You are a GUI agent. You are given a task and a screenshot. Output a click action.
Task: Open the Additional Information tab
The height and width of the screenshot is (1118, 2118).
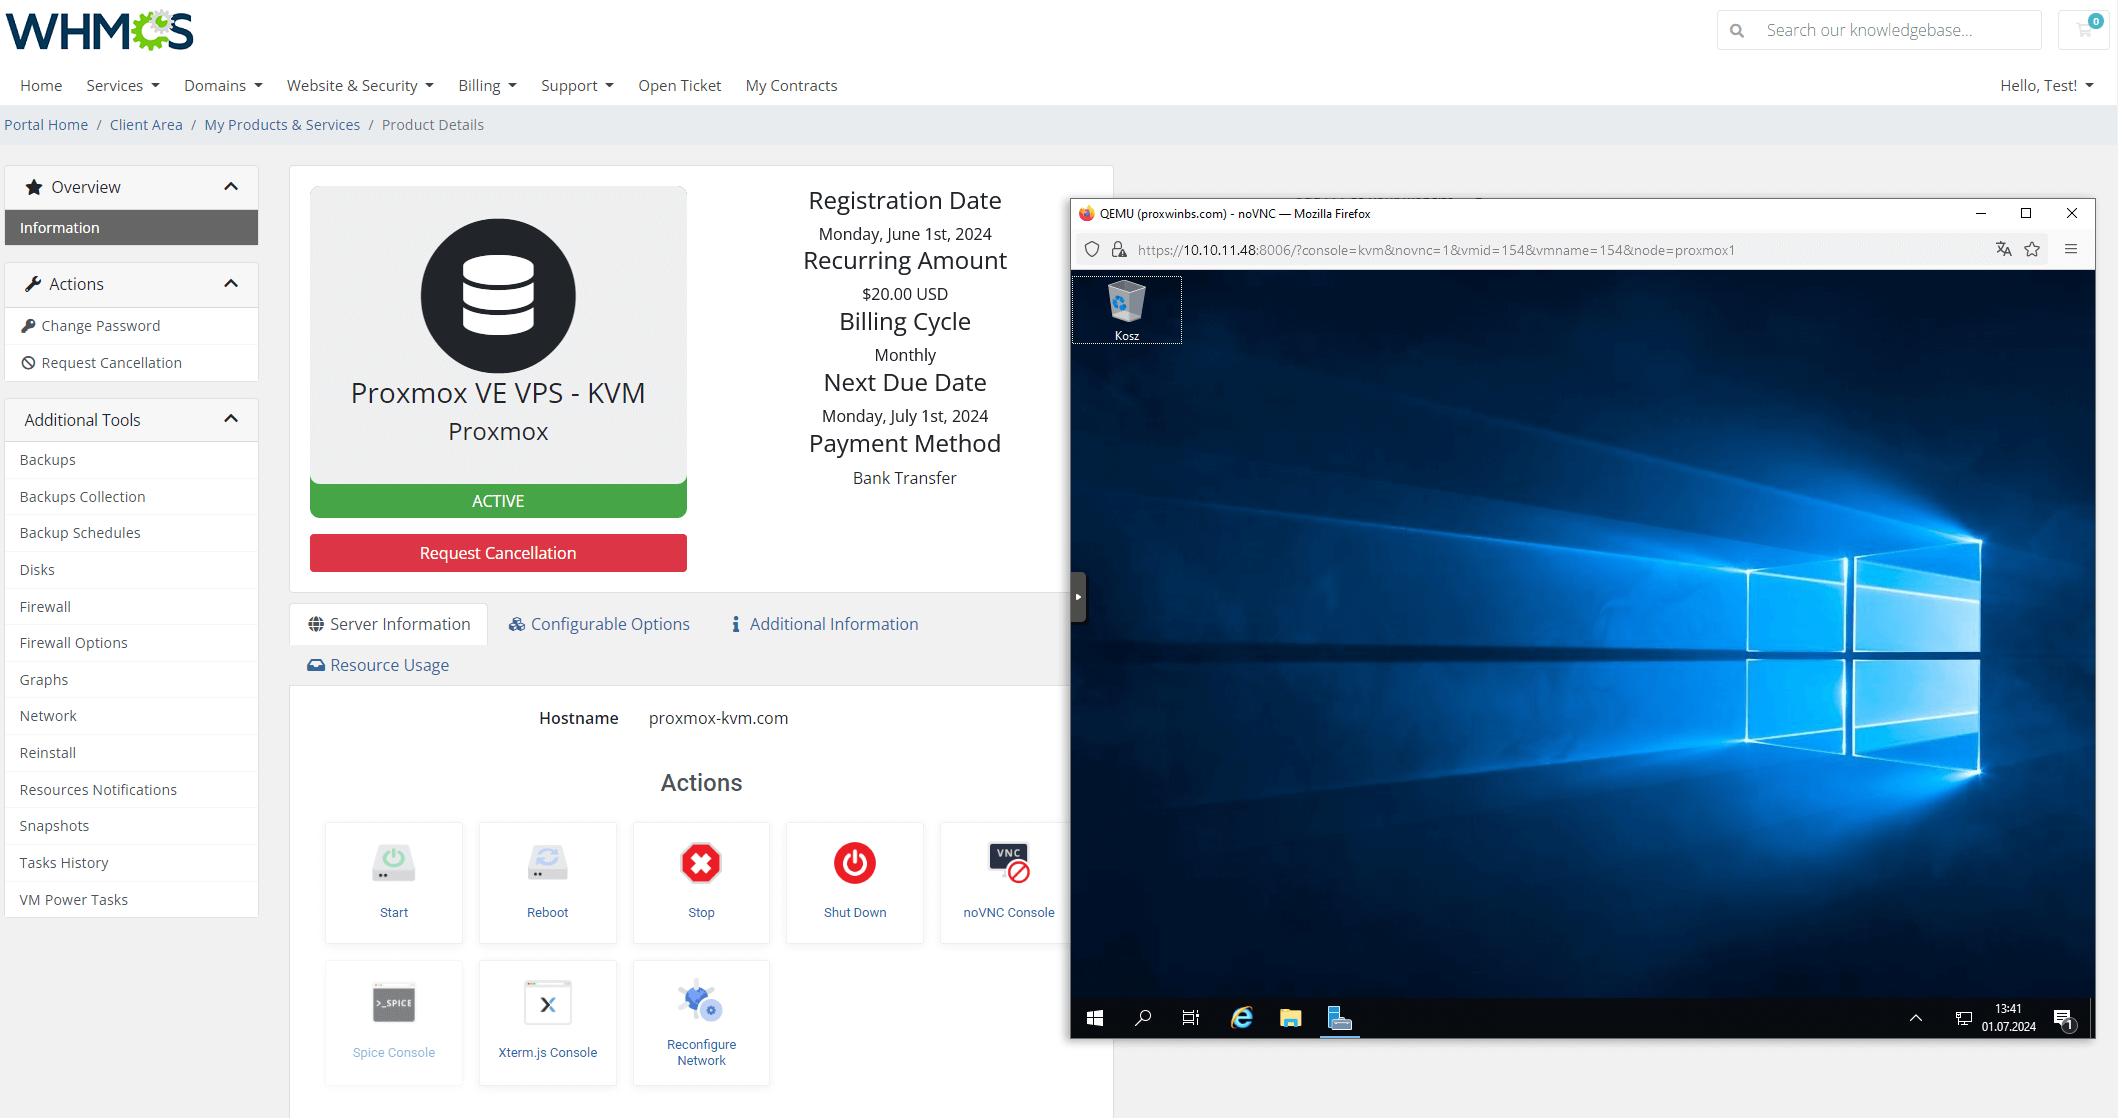pyautogui.click(x=822, y=623)
